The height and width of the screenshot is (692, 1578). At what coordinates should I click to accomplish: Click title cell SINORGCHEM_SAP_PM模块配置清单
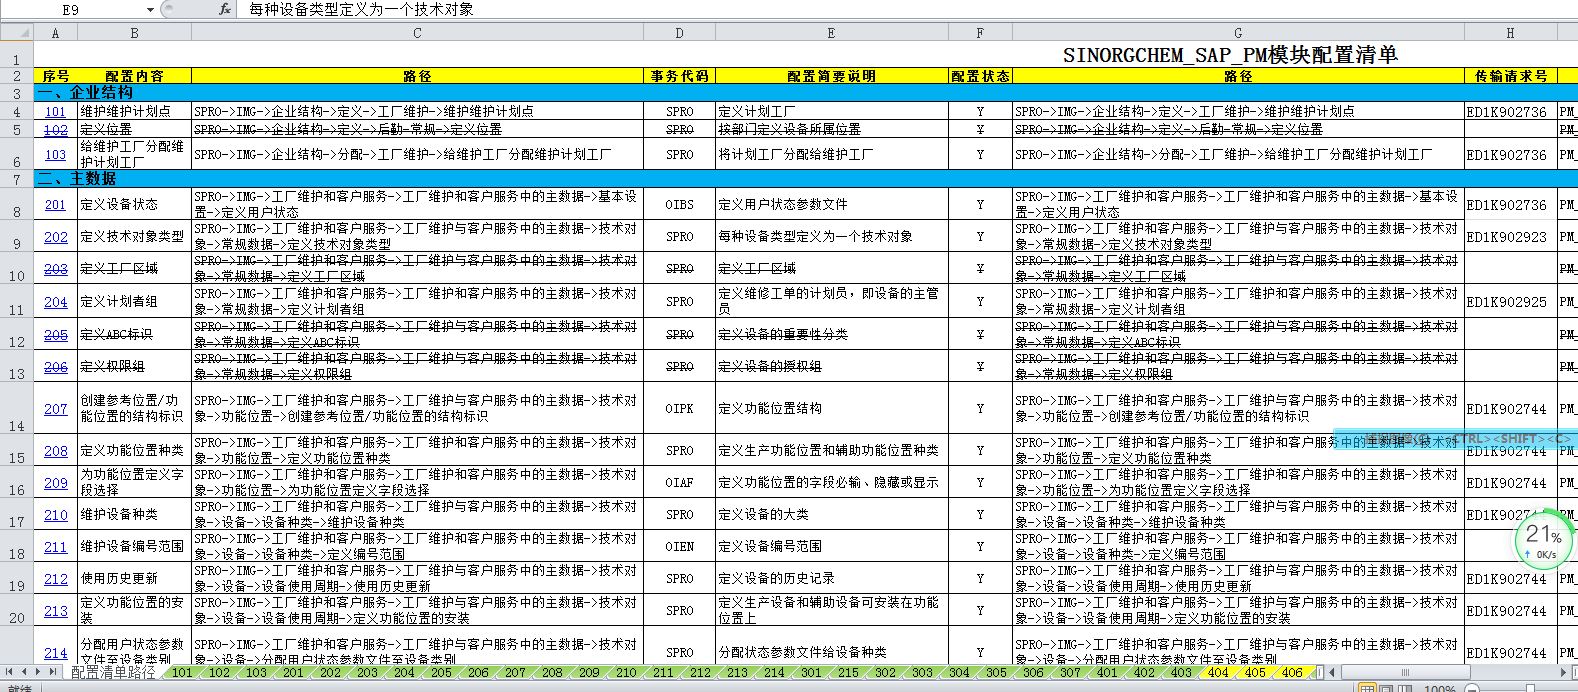tap(1230, 55)
